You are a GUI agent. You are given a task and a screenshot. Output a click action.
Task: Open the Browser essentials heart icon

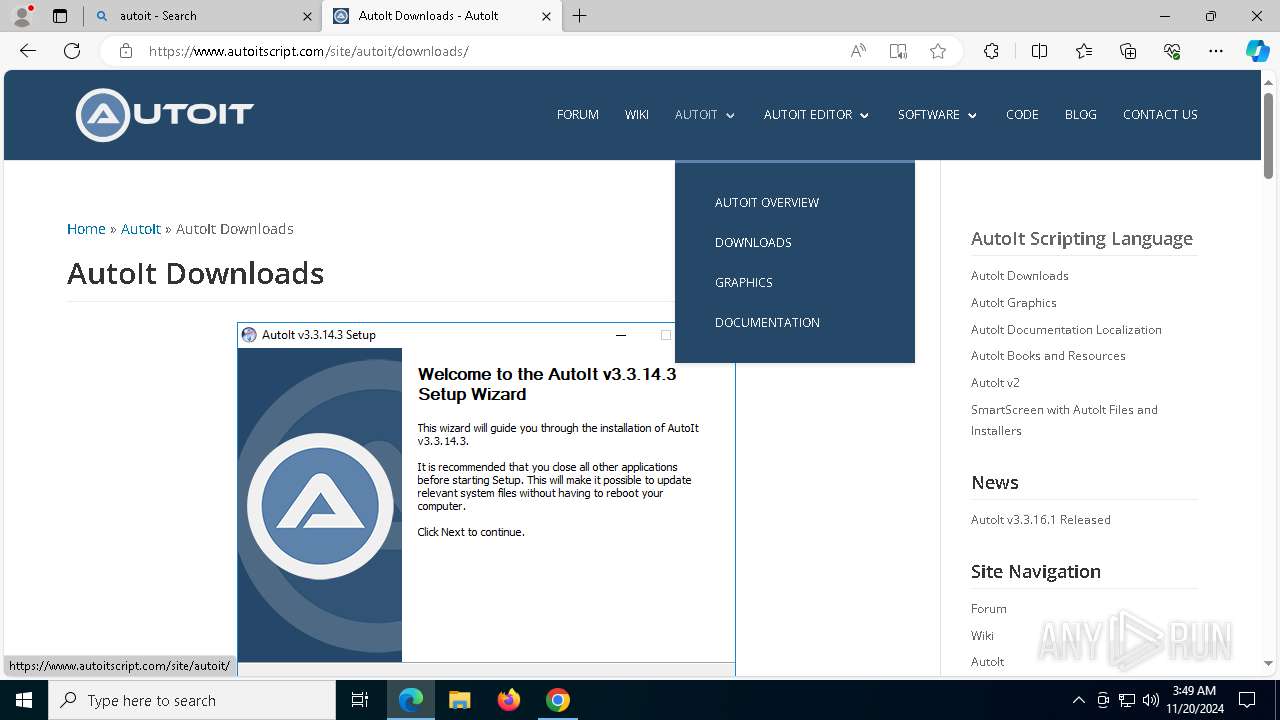pyautogui.click(x=1172, y=51)
